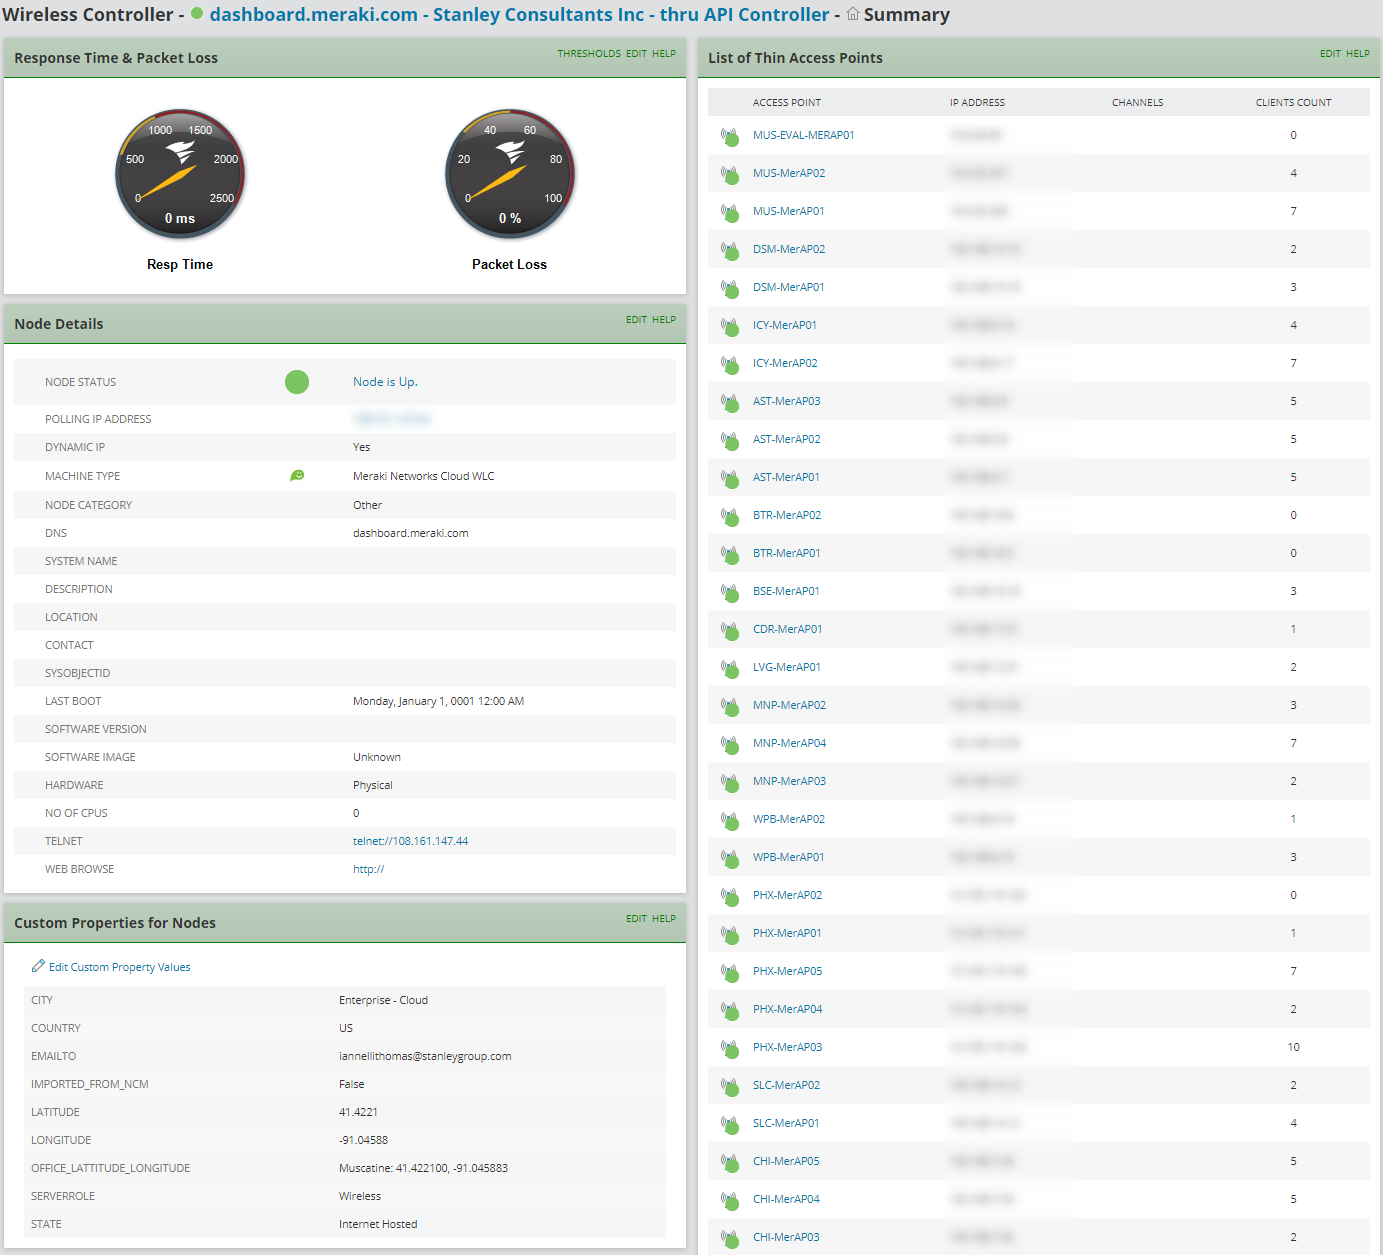Click the Meraki machine type vendor icon

[297, 476]
